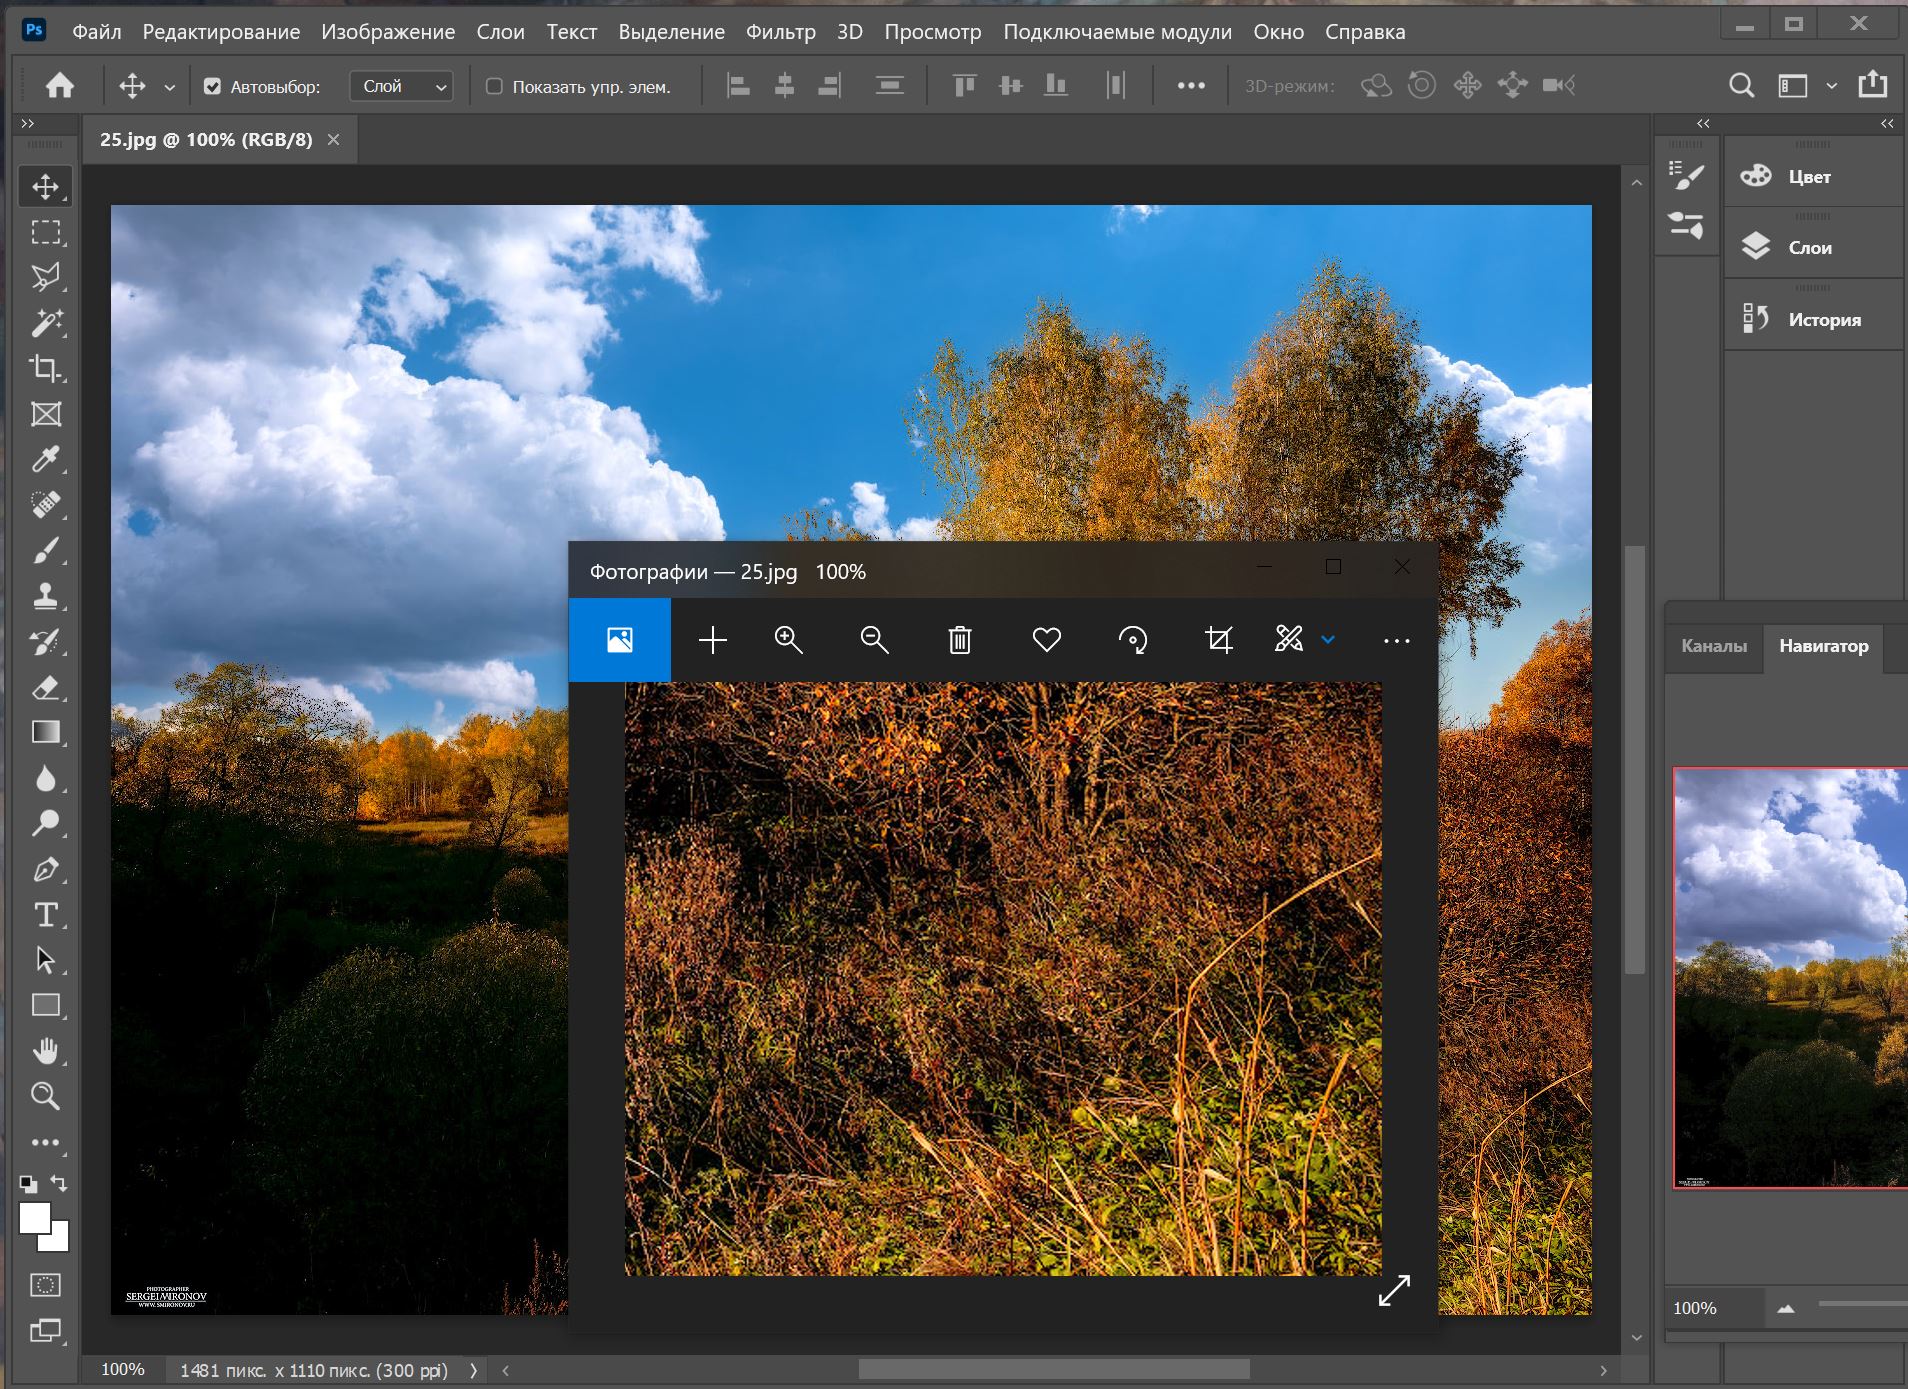Image resolution: width=1908 pixels, height=1389 pixels.
Task: Open the Слой auto-select dropdown
Action: 401,87
